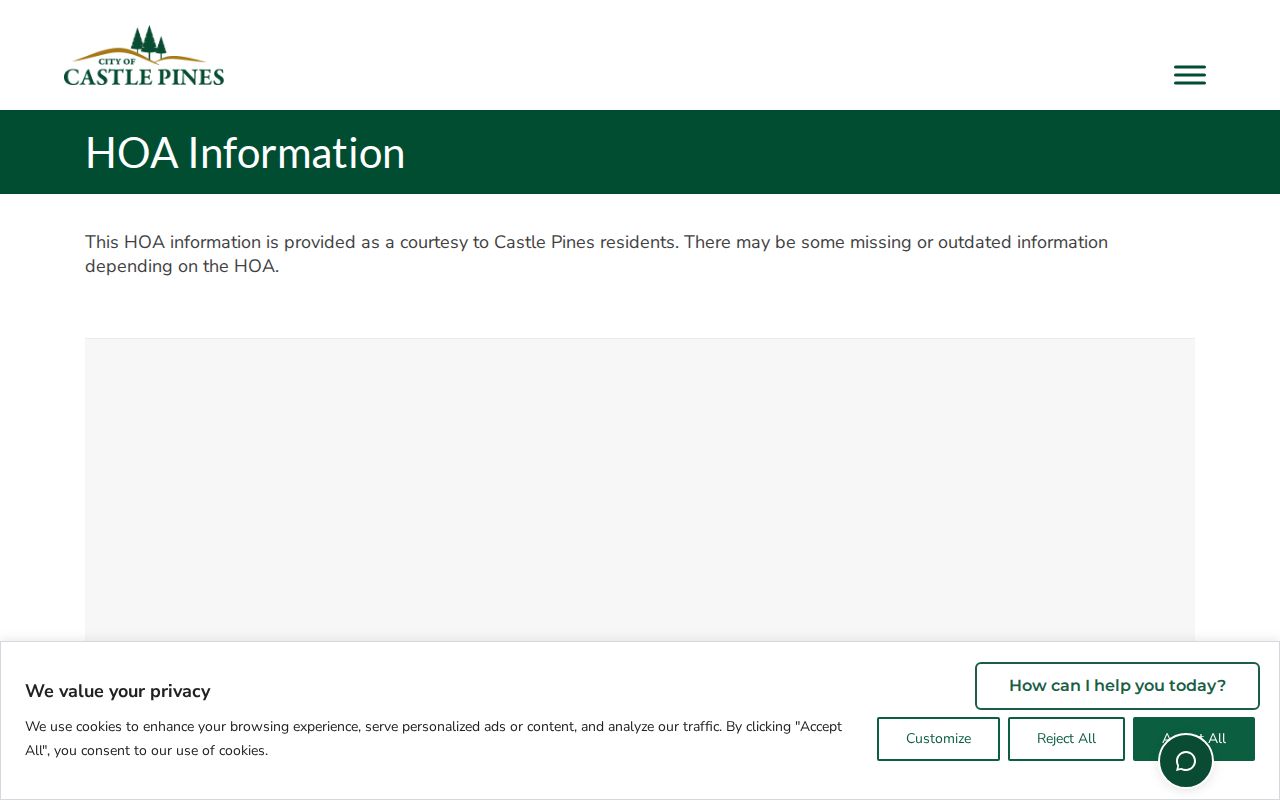
Task: Click the words 'Castle Pines residents' in the paragraph
Action: click(x=585, y=242)
